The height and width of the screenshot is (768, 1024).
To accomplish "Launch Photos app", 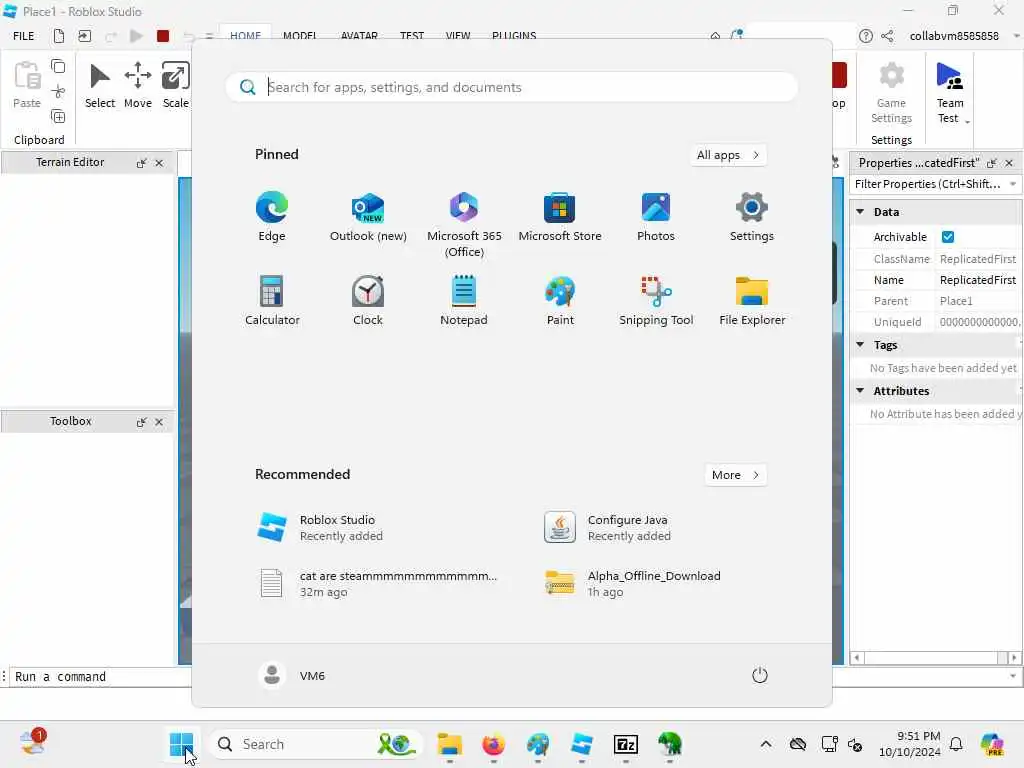I will [x=656, y=217].
